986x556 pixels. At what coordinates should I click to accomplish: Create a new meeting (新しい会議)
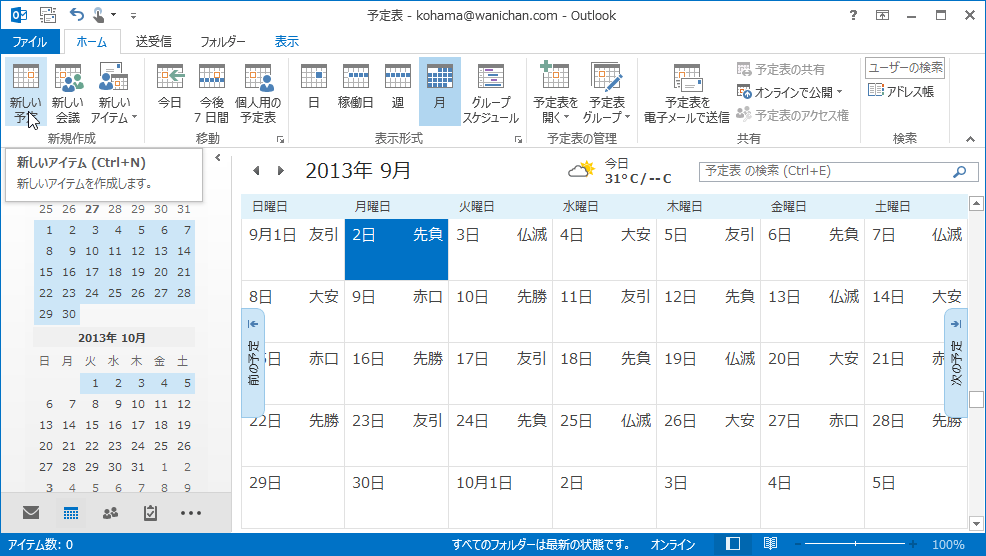click(x=68, y=92)
